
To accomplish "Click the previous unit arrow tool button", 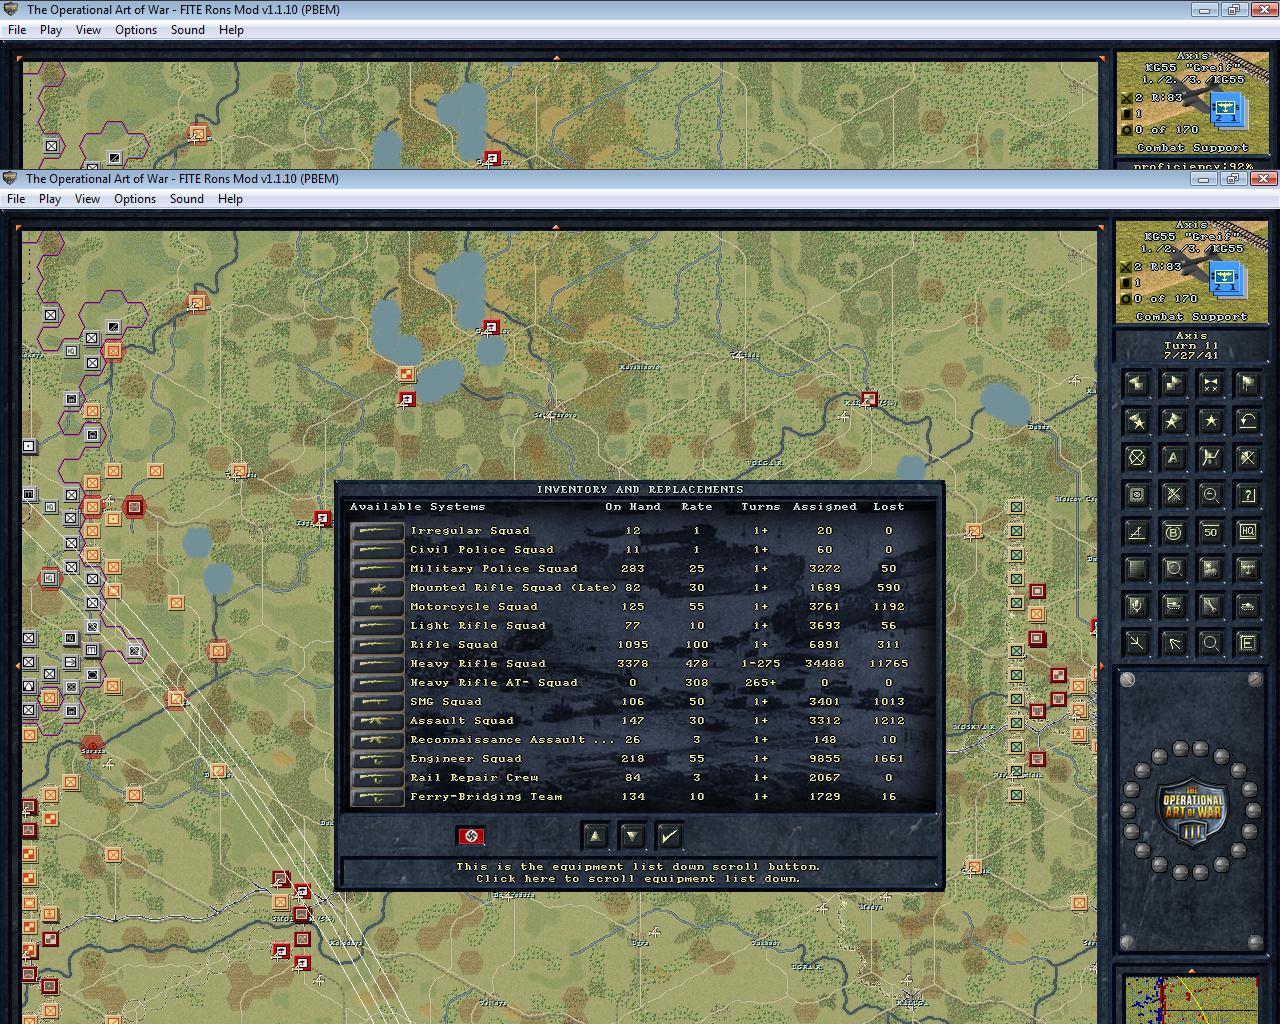I will 1136,384.
